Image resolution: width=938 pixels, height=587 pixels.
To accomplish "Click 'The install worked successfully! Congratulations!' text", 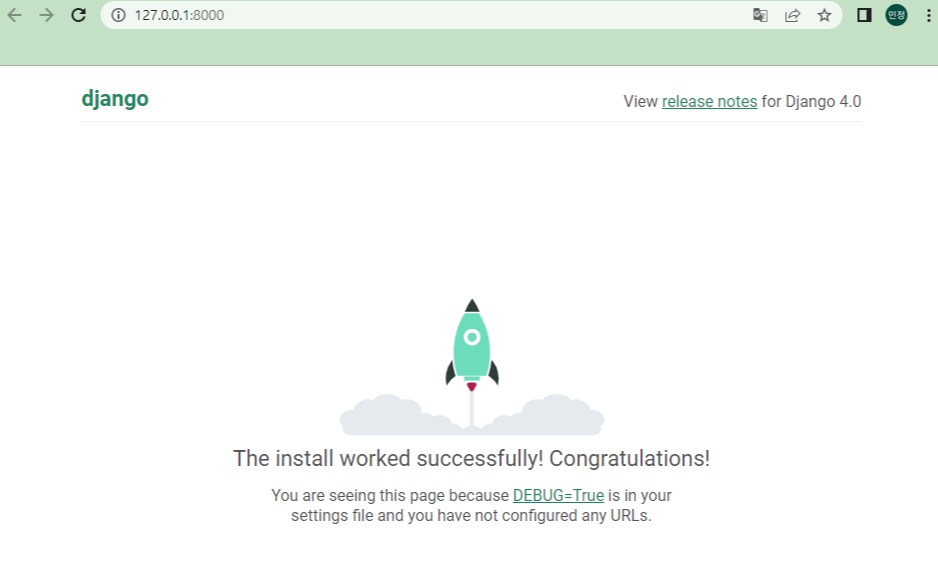I will [x=471, y=458].
